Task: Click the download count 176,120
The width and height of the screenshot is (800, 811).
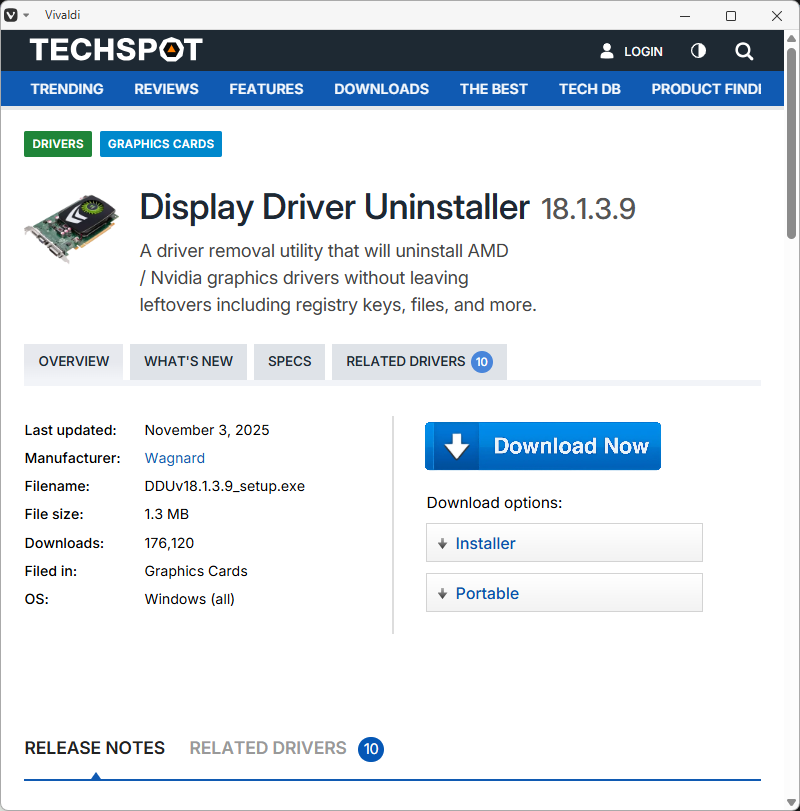Action: pyautogui.click(x=169, y=543)
